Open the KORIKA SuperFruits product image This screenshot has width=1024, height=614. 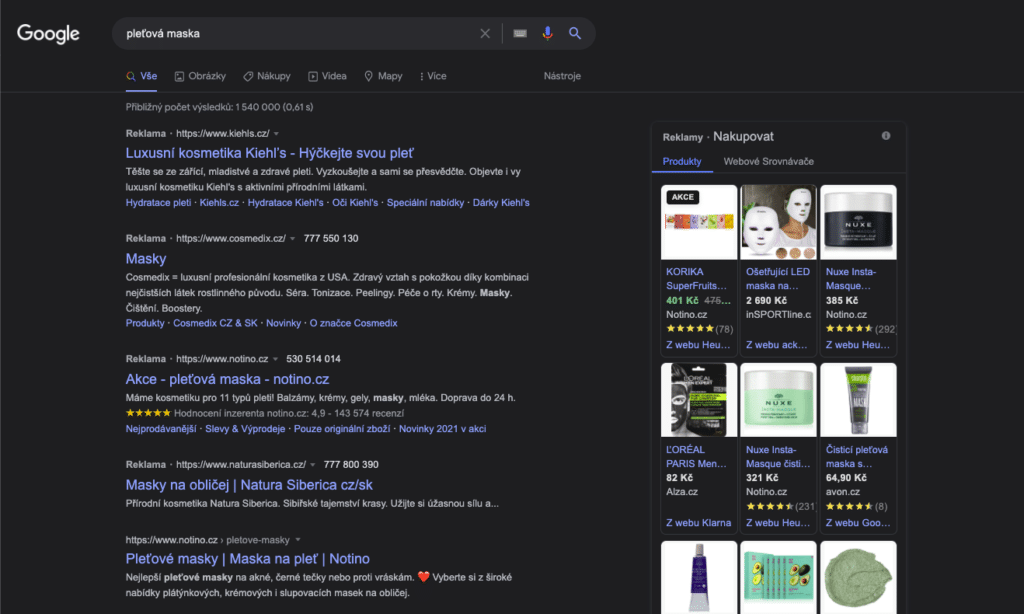pos(699,222)
